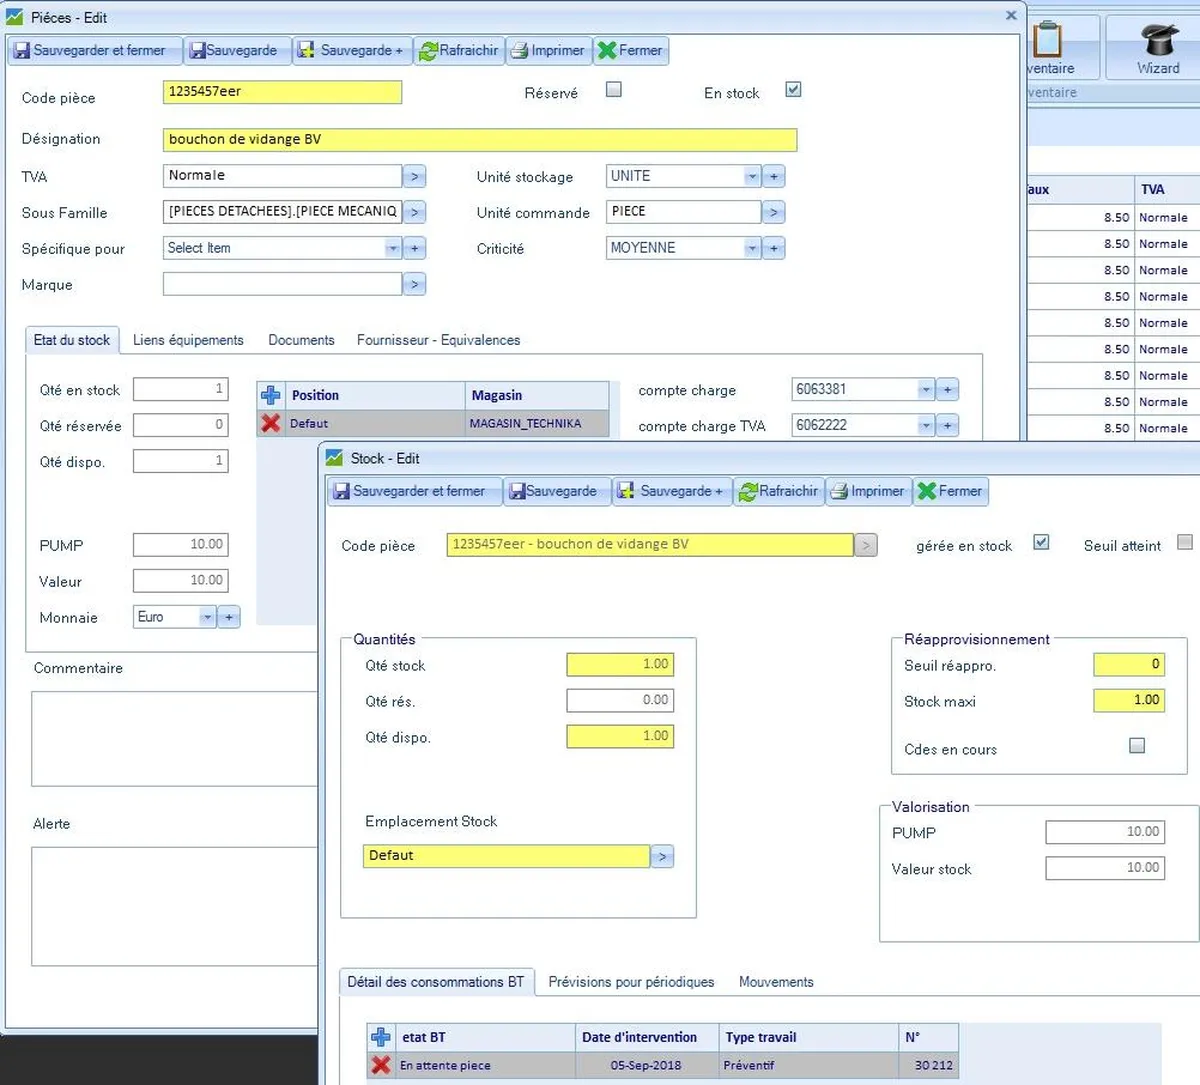Toggle the Réservé checkbox
Viewport: 1200px width, 1085px height.
tap(614, 89)
